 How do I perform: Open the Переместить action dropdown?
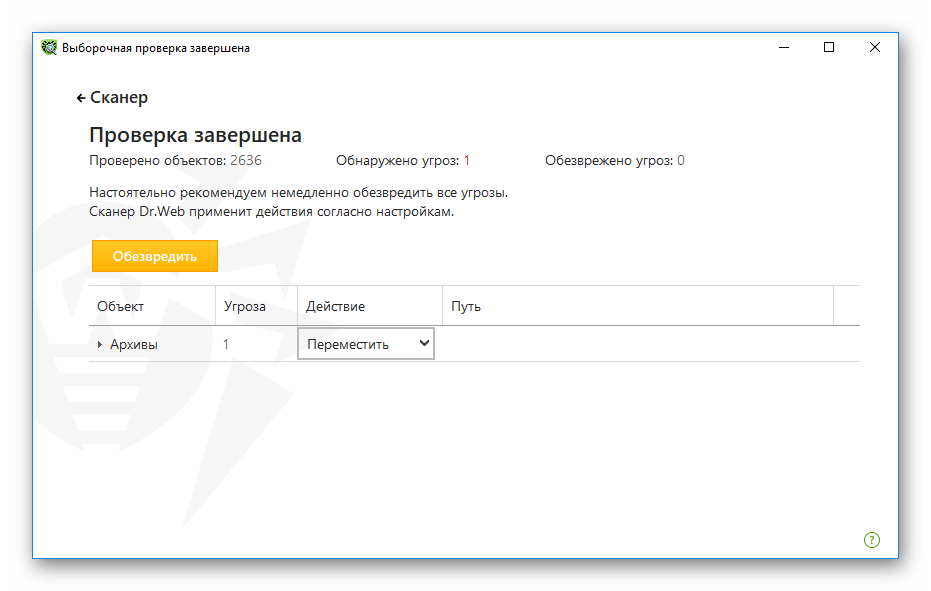(x=366, y=344)
